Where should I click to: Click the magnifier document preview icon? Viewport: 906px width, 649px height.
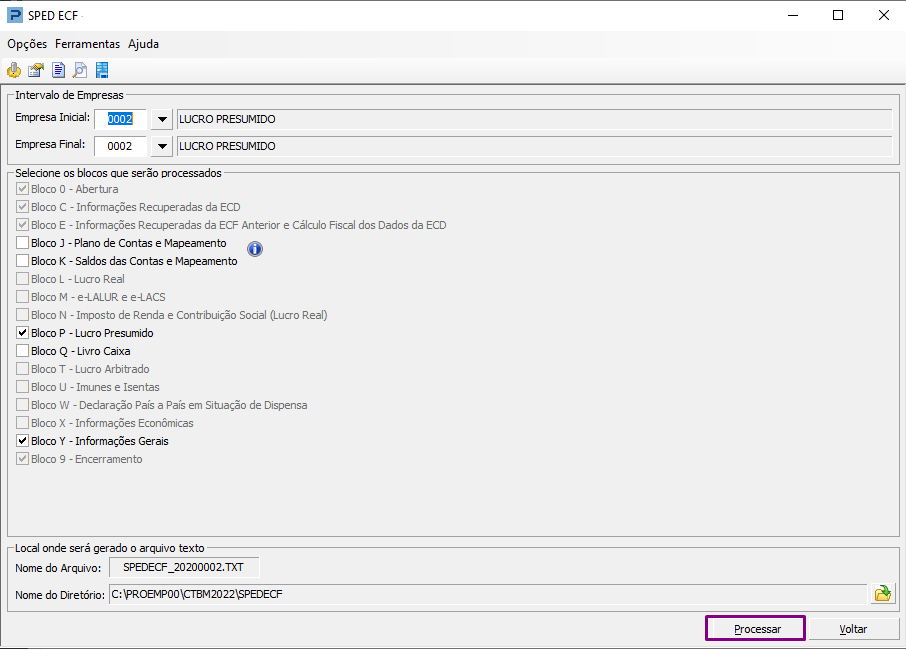(x=80, y=71)
